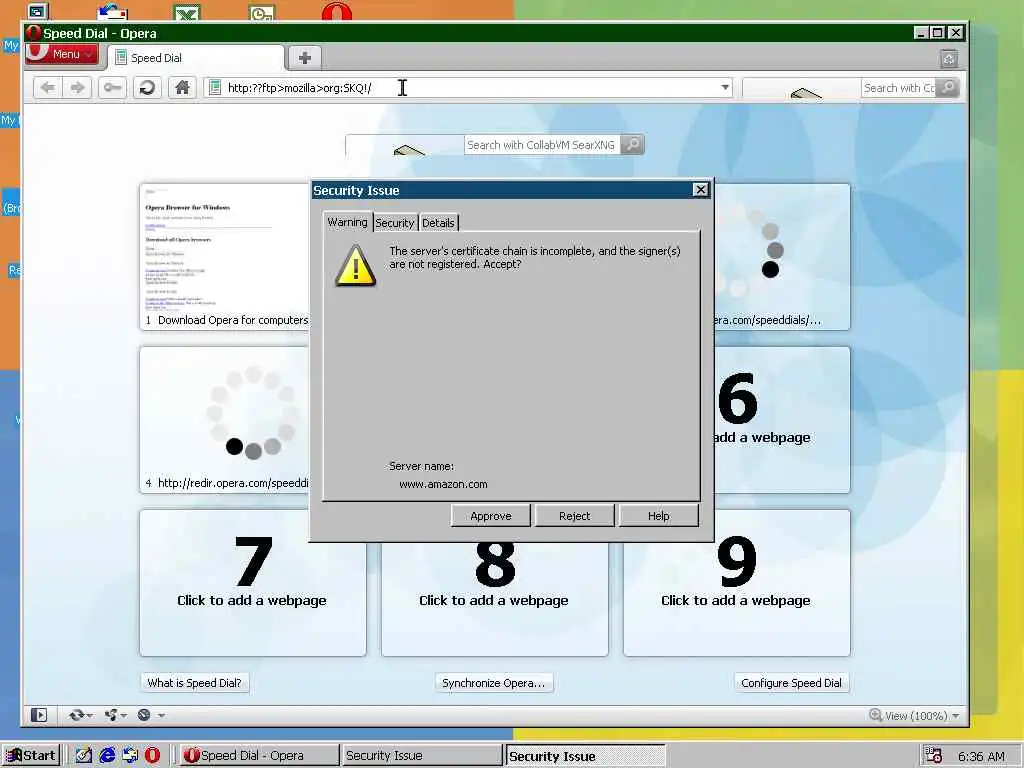Click the Opera desktop shortcut icon
The width and height of the screenshot is (1024, 768).
pos(337,11)
